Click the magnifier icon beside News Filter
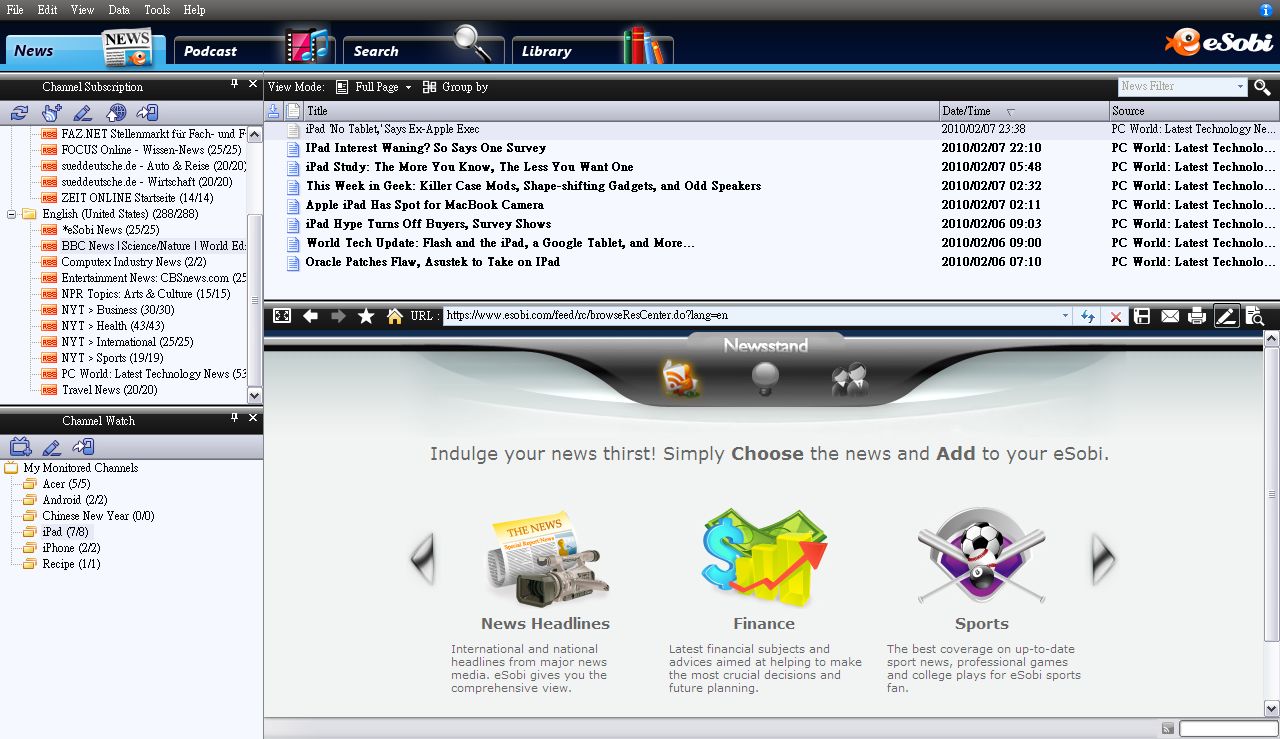This screenshot has width=1280, height=739. (1262, 87)
